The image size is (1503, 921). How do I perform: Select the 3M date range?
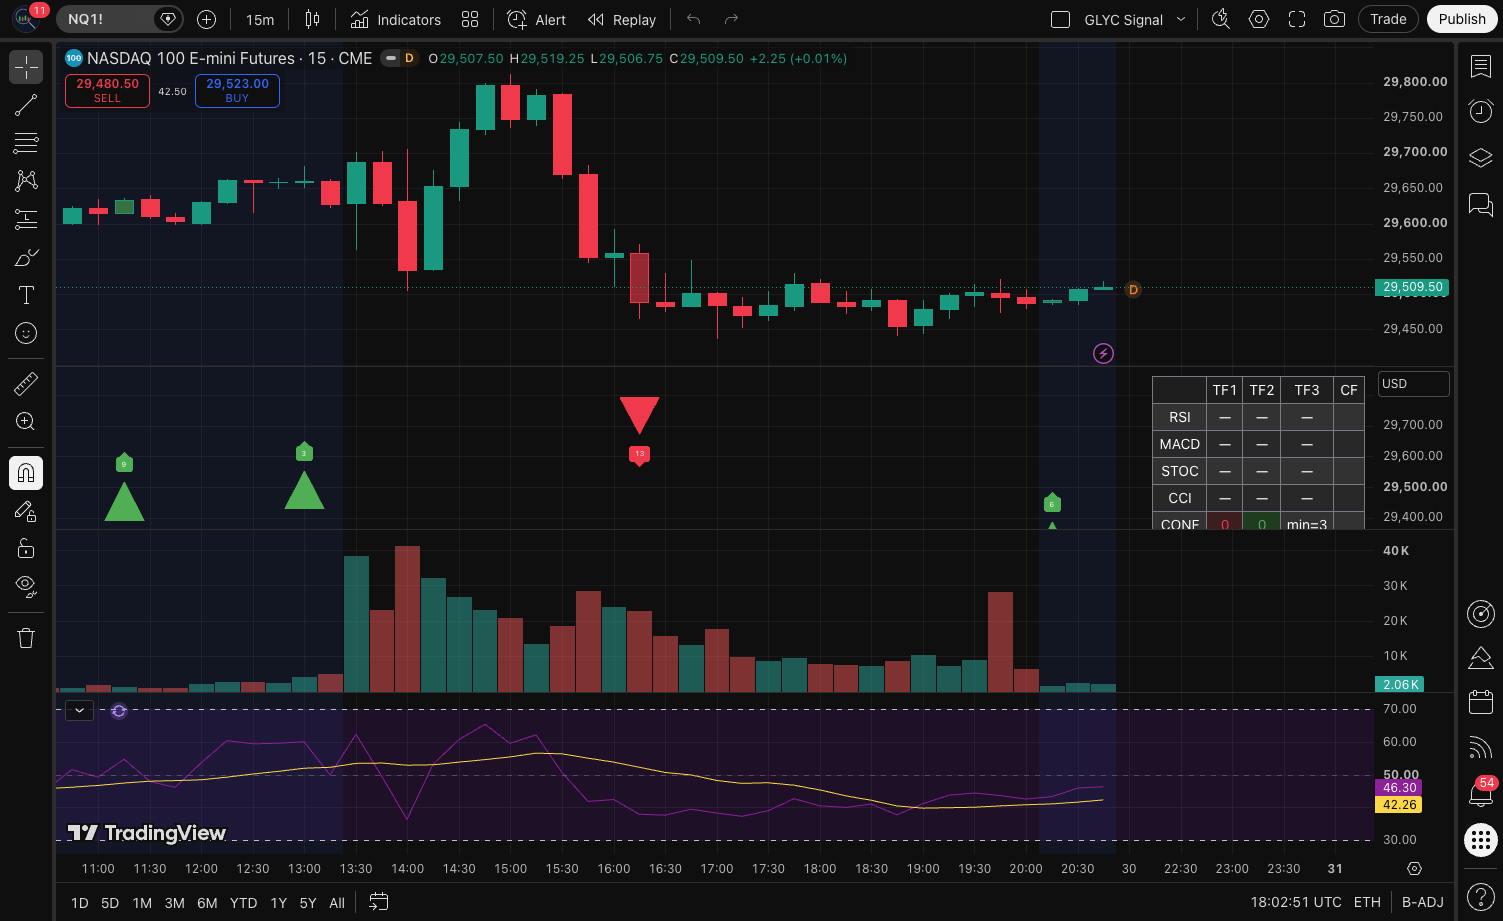tap(174, 903)
